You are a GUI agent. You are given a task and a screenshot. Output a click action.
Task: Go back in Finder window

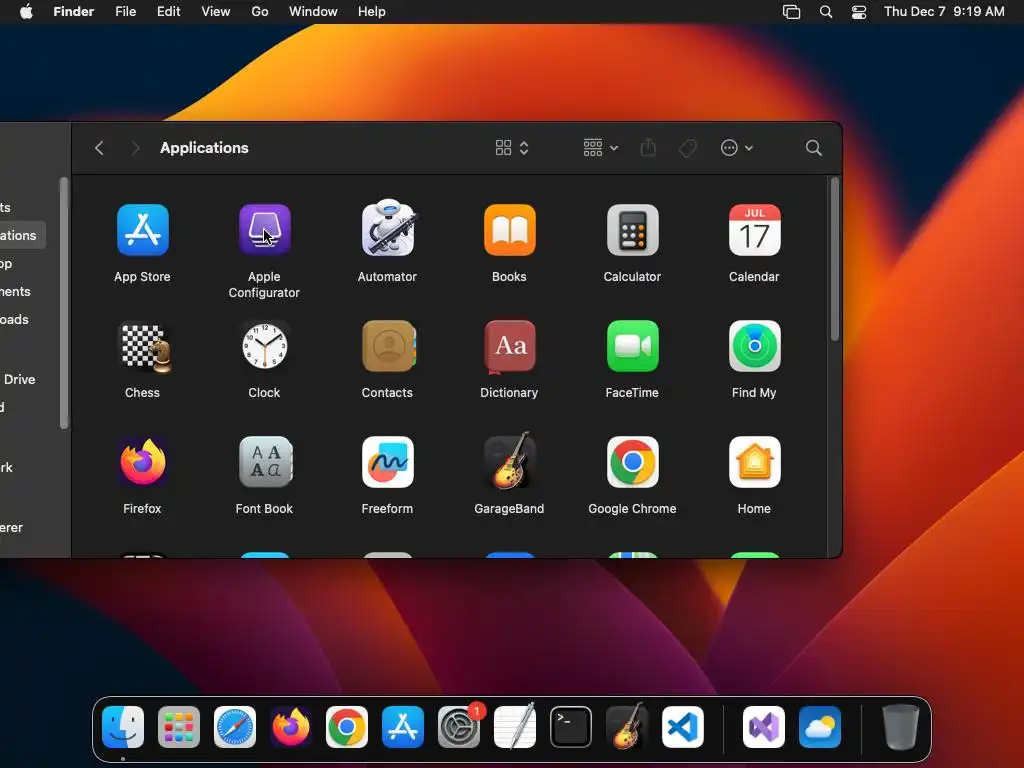[x=99, y=148]
